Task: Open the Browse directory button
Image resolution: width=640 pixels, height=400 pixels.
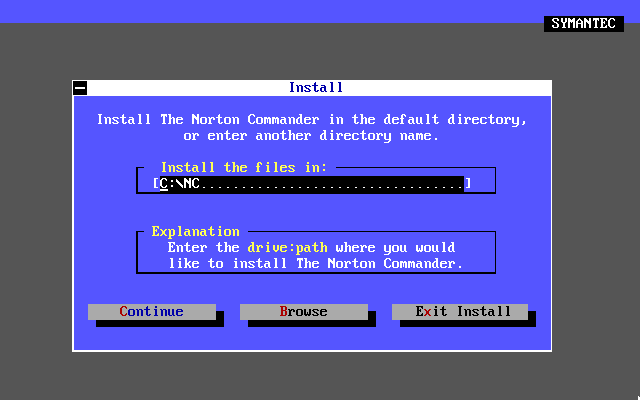Action: pos(304,312)
